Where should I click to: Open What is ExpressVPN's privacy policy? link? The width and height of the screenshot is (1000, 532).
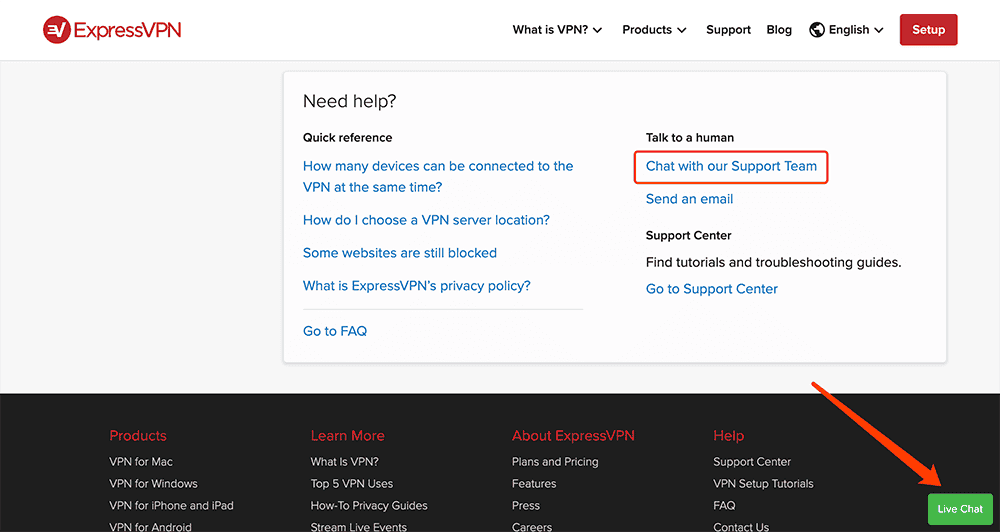coord(416,286)
